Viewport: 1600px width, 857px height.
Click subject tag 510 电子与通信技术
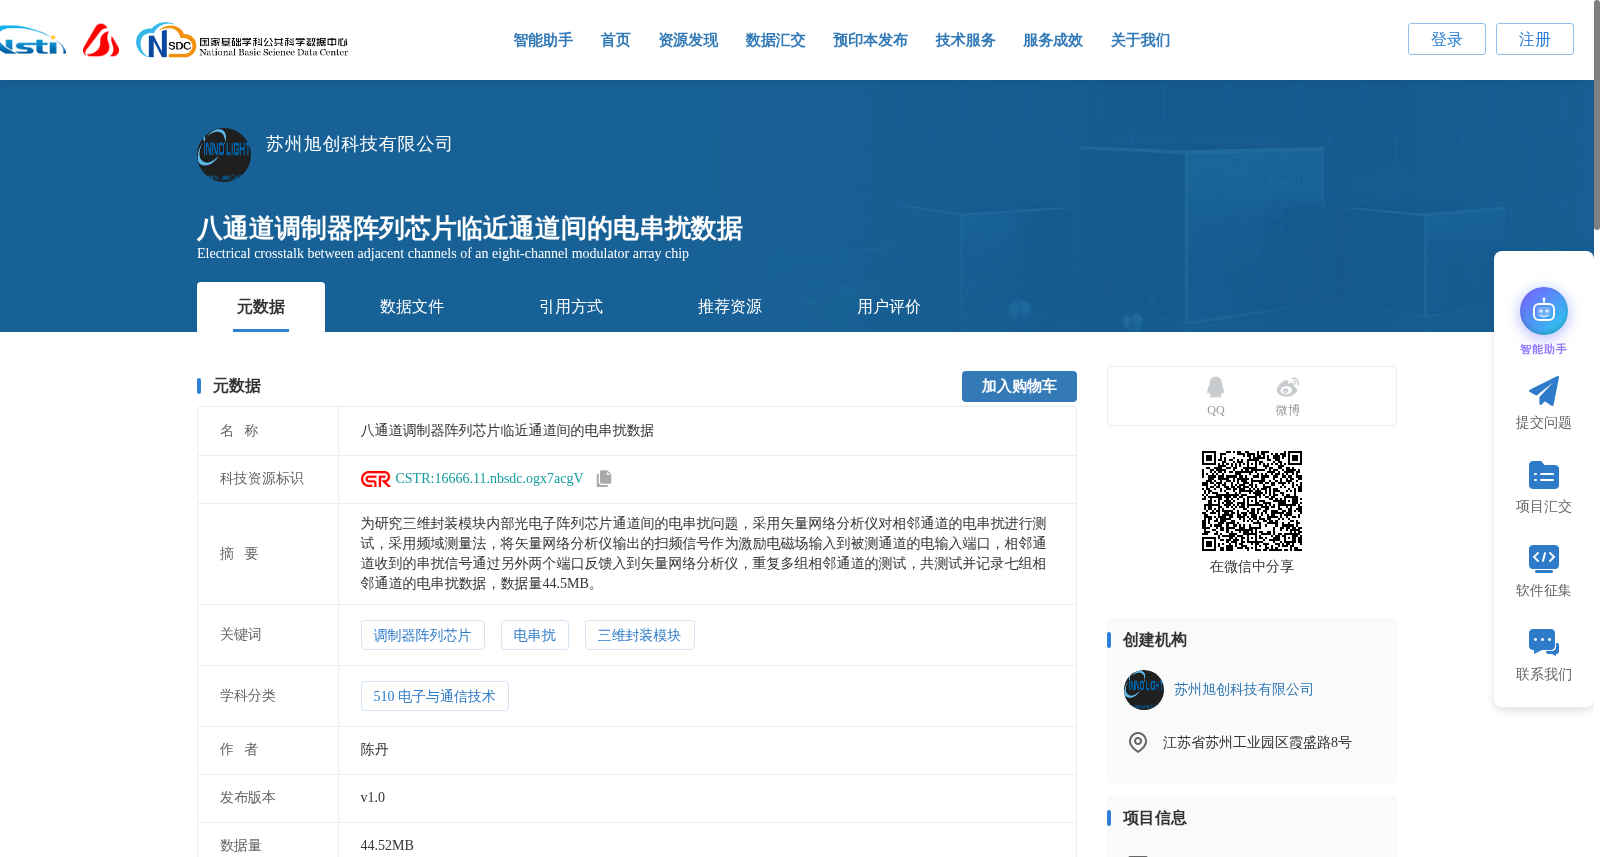(x=434, y=696)
